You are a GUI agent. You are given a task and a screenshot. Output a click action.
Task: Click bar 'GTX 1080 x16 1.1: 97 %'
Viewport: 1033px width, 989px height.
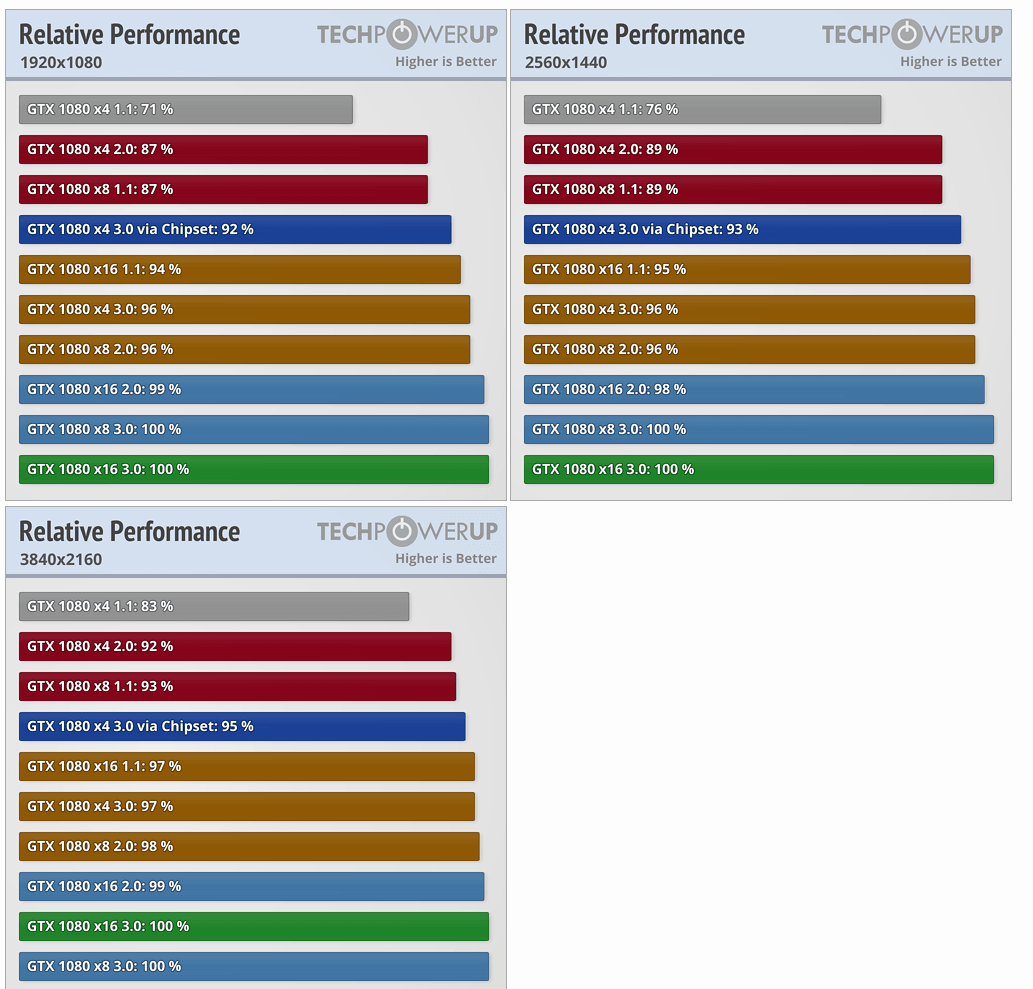point(247,766)
